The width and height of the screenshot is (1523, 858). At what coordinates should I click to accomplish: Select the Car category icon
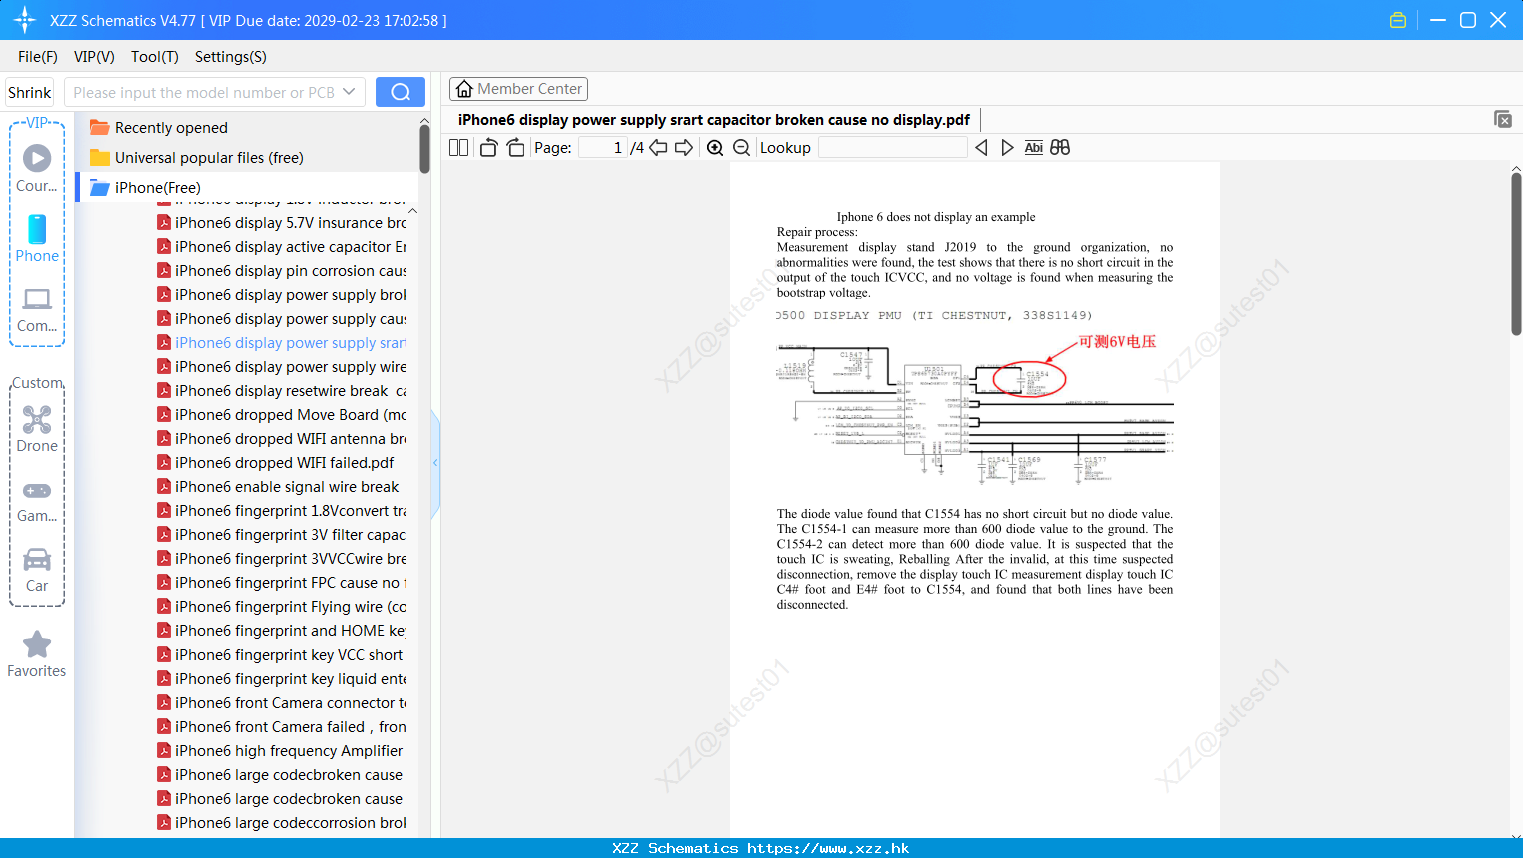point(37,570)
